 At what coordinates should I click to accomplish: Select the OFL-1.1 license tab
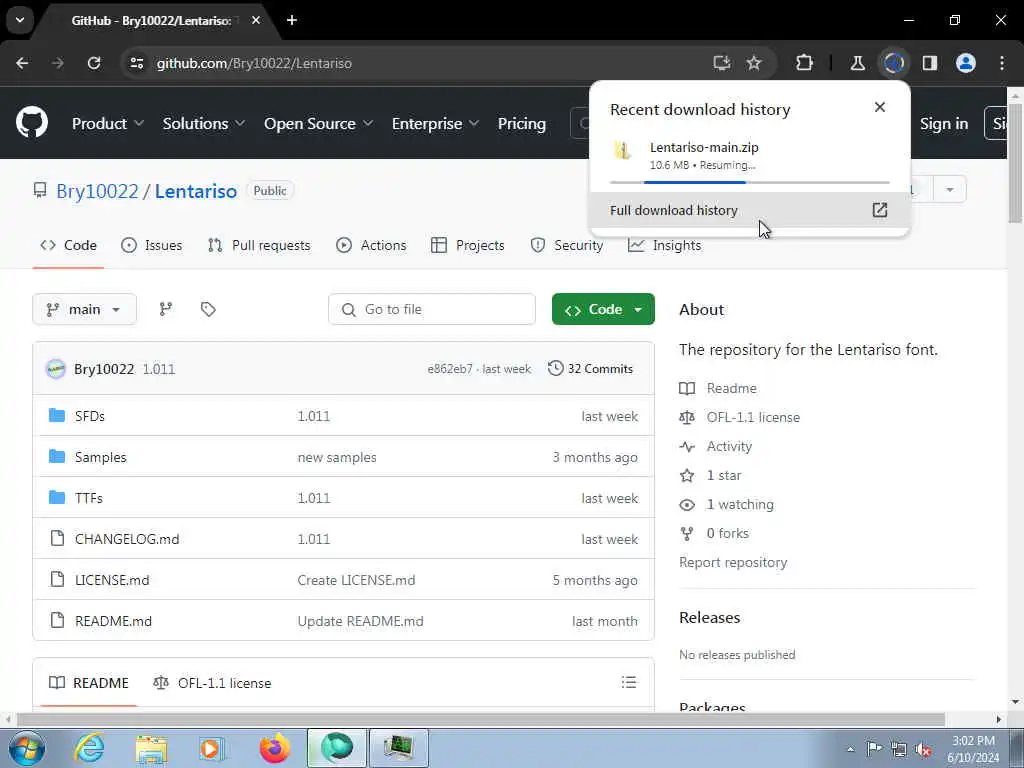pos(212,683)
